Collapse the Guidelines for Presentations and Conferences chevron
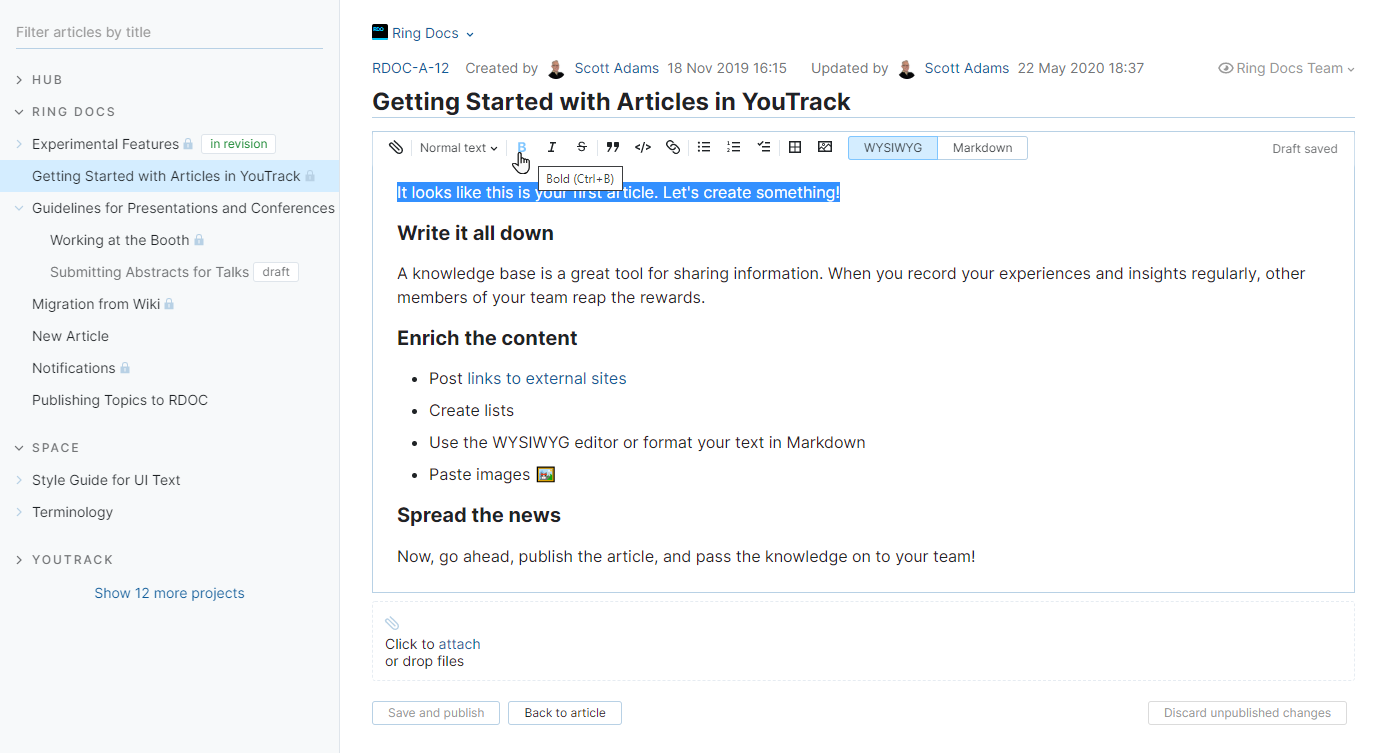This screenshot has height=753, width=1385. pos(19,208)
